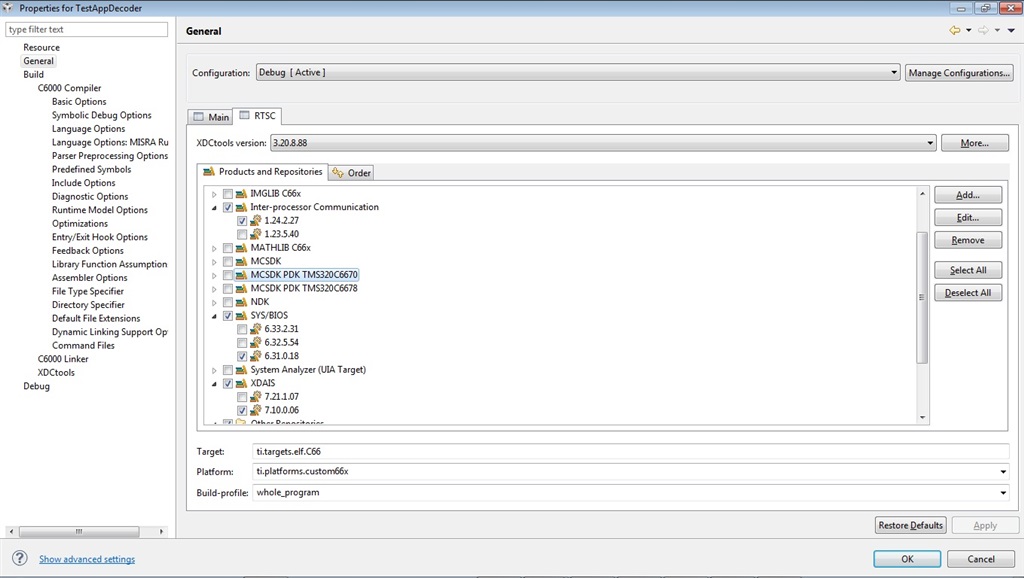The width and height of the screenshot is (1024, 578).
Task: Click the 6.33.2.31 version icon
Action: tap(255, 329)
